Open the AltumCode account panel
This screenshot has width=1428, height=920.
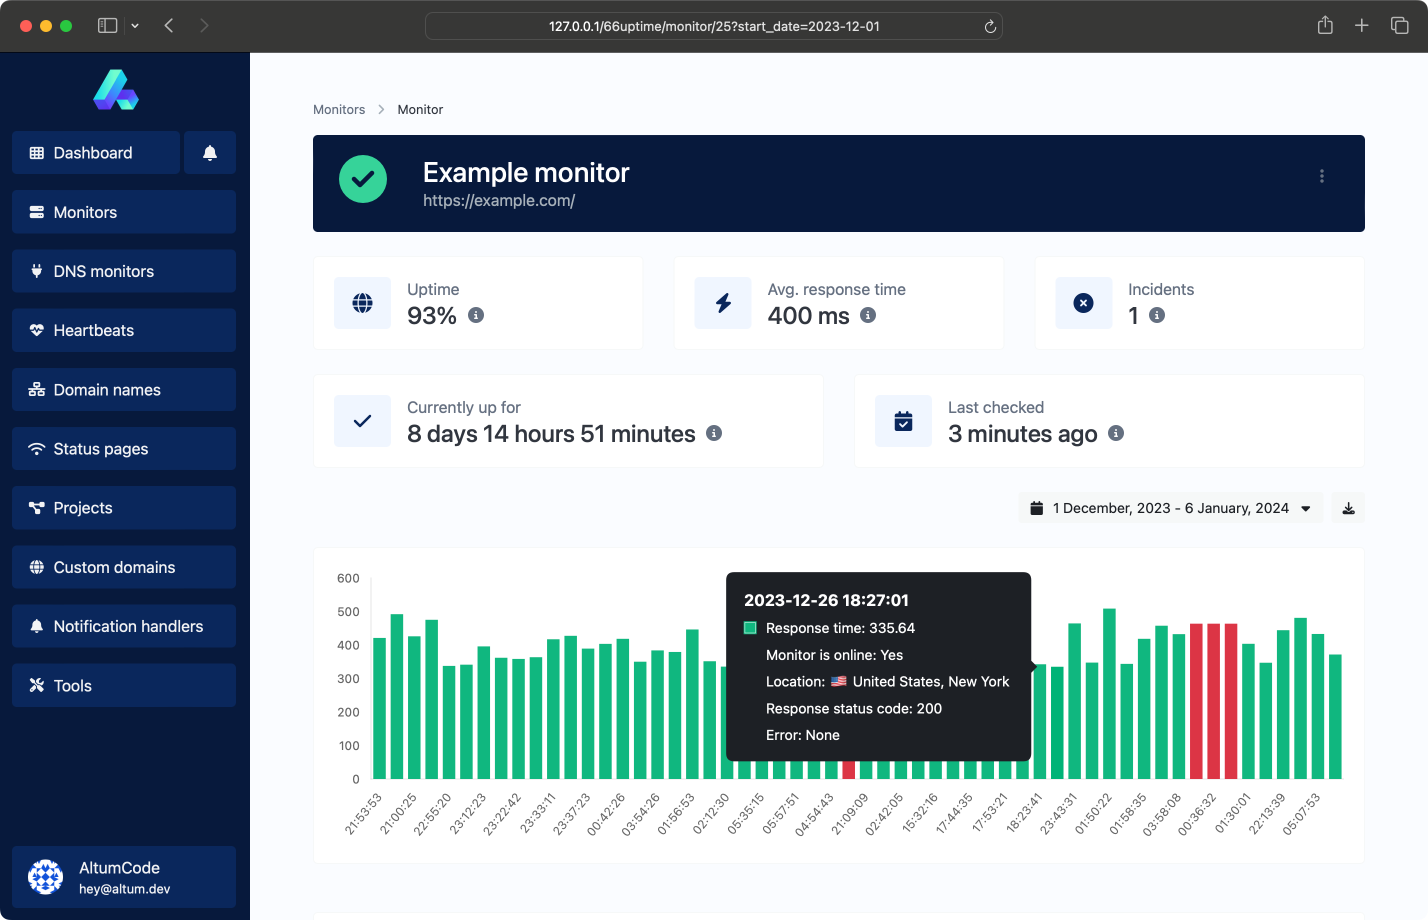click(x=123, y=877)
